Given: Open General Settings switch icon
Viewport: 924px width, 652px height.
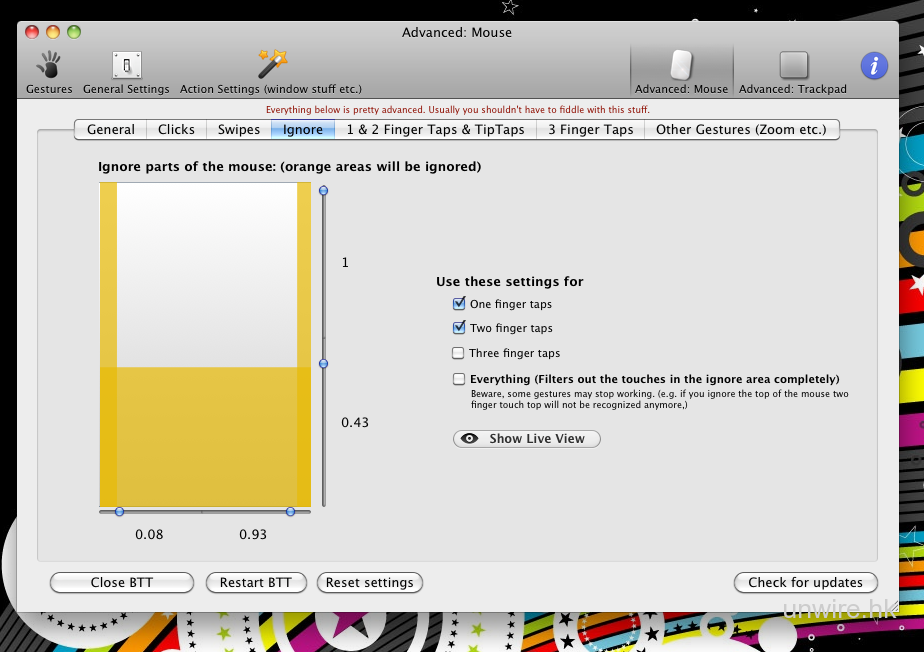Looking at the screenshot, I should tap(126, 66).
